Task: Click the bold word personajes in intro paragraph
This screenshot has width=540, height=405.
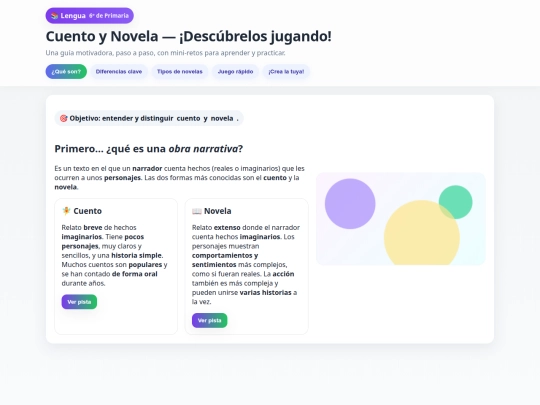Action: pyautogui.click(x=122, y=178)
